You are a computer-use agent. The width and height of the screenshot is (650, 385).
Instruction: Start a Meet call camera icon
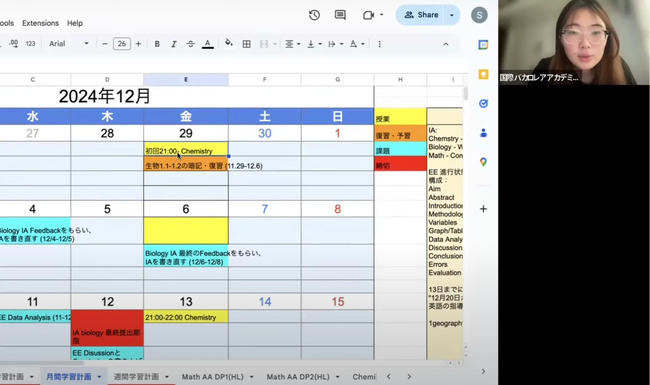tap(368, 15)
